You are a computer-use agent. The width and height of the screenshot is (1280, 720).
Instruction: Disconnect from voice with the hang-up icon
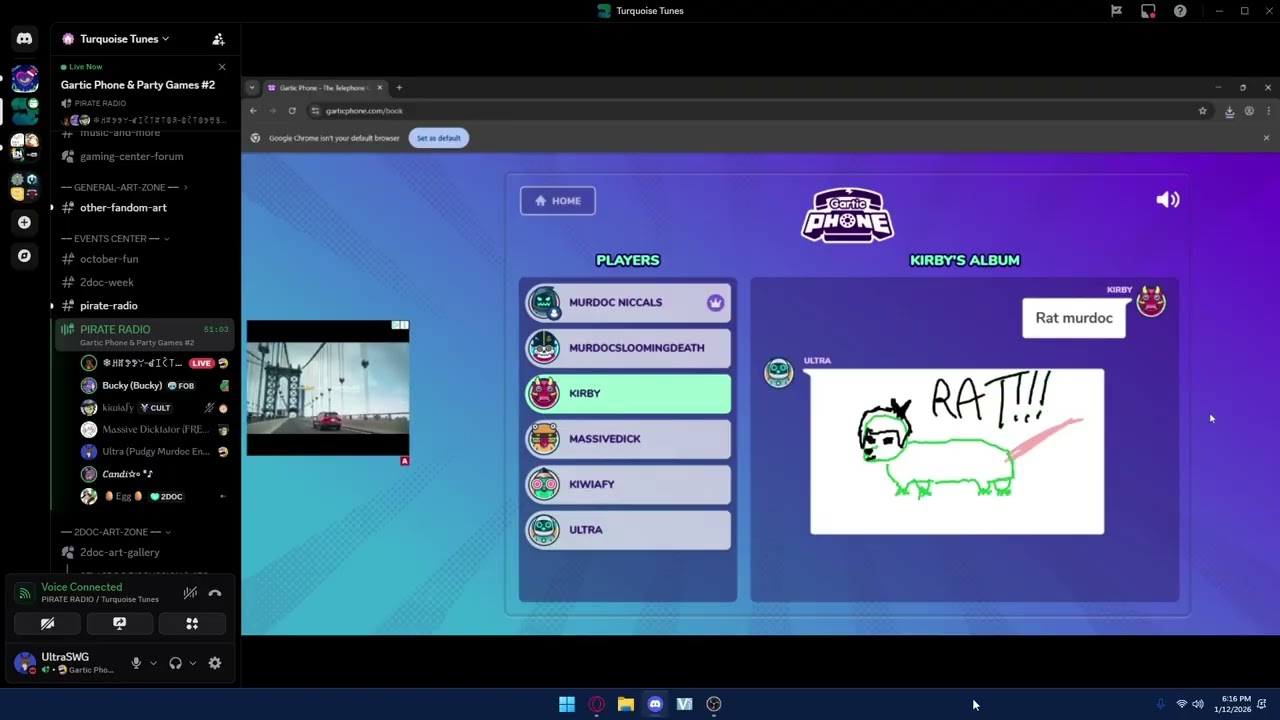point(215,593)
